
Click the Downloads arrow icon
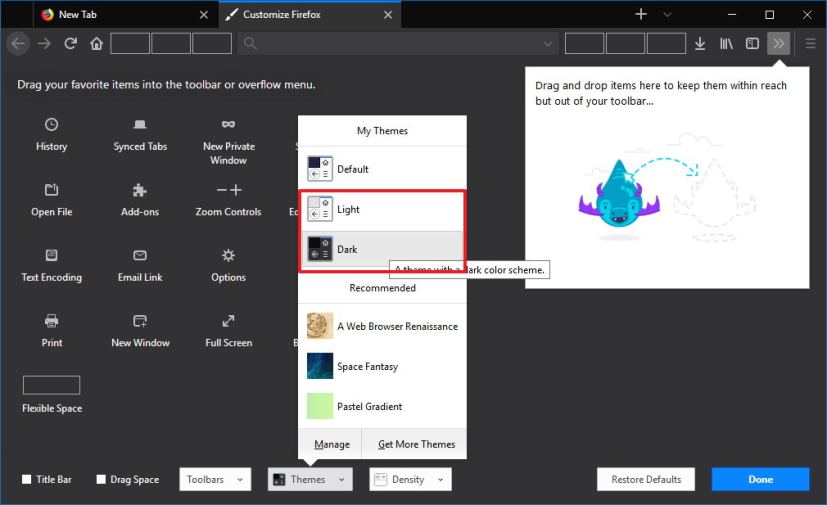coord(700,43)
